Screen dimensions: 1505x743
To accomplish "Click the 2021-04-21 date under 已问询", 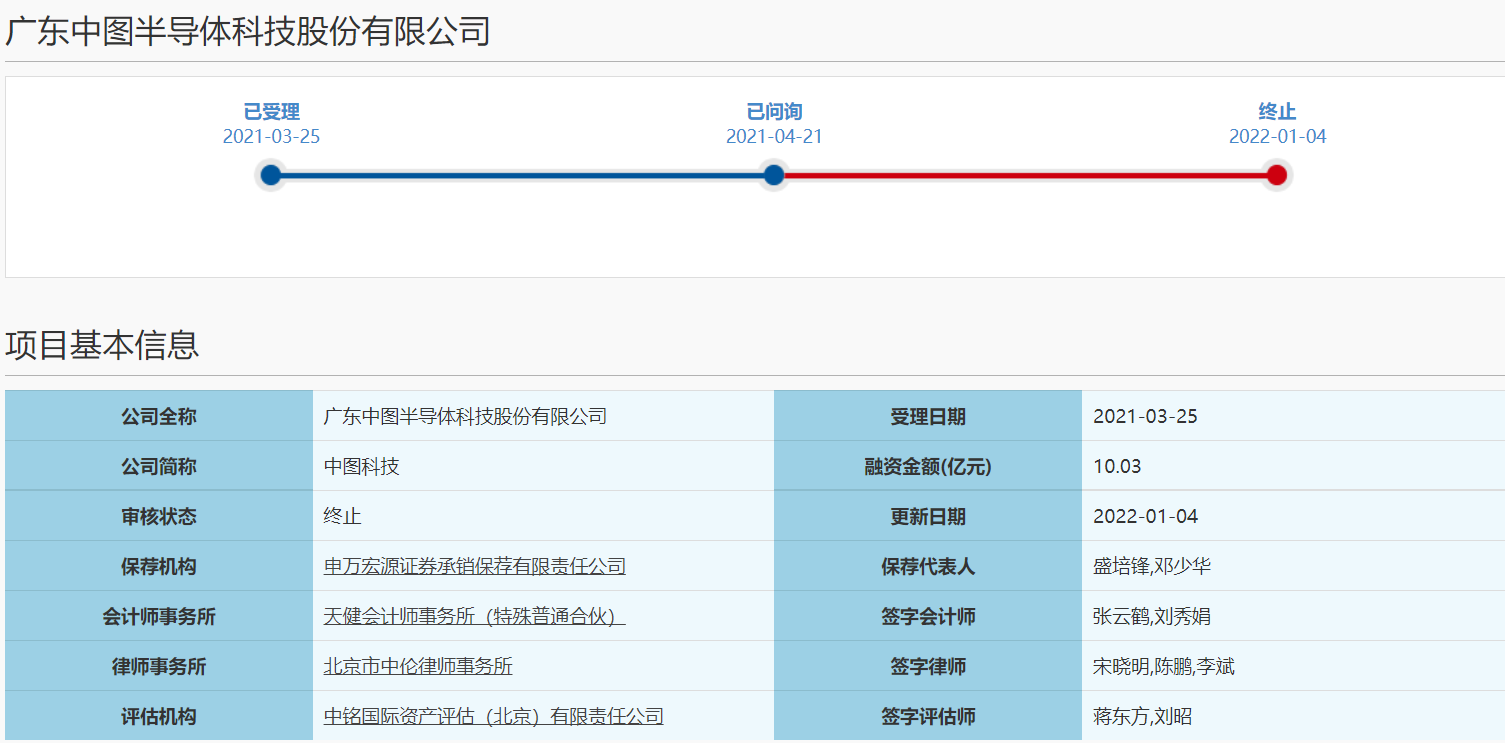I will [775, 137].
